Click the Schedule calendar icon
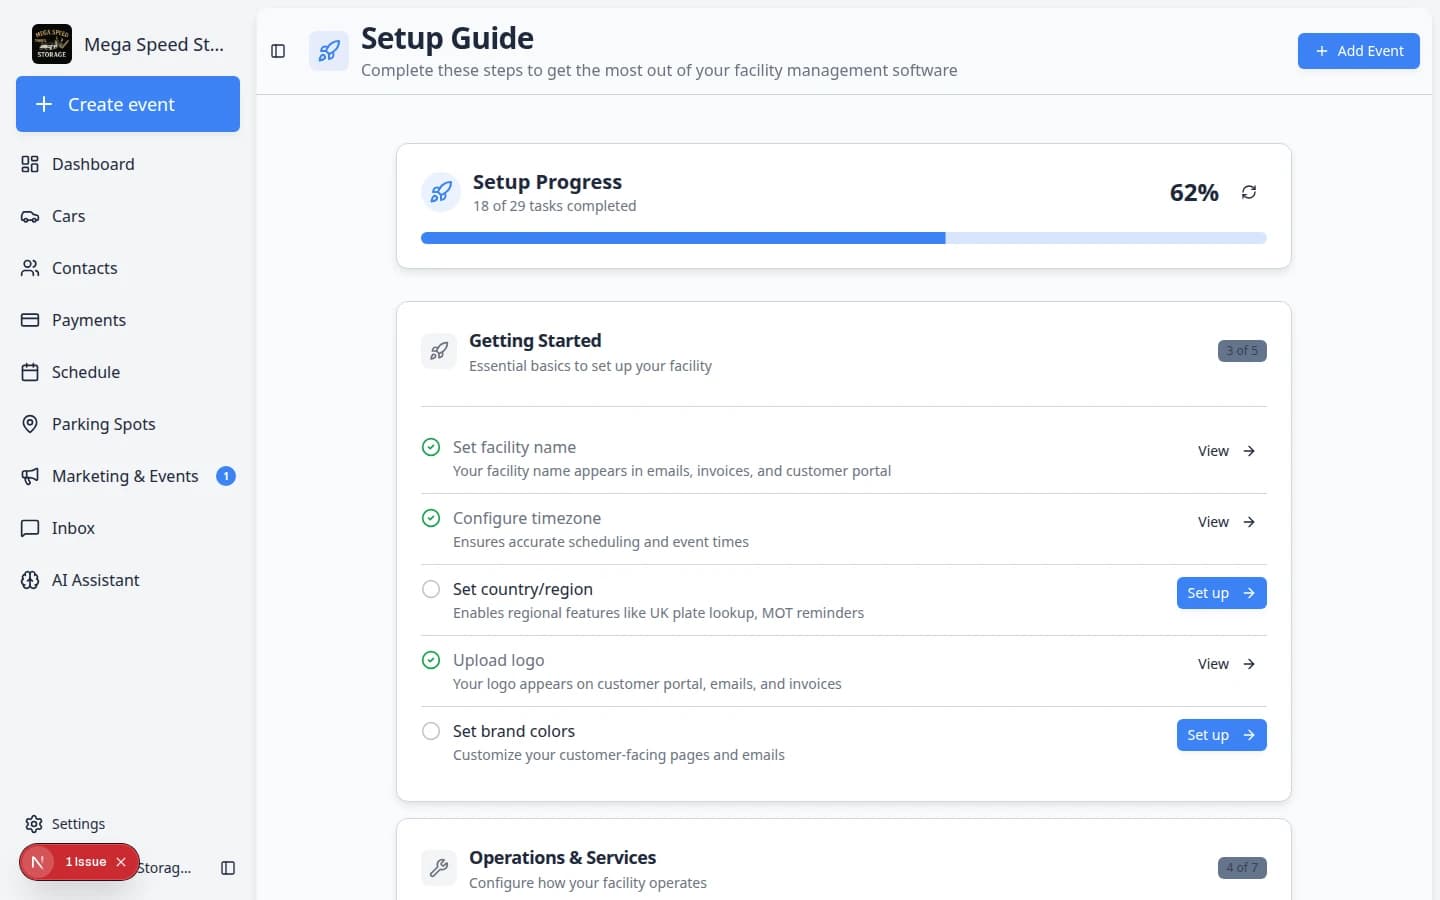Screen dimensions: 1440x900 (30, 372)
